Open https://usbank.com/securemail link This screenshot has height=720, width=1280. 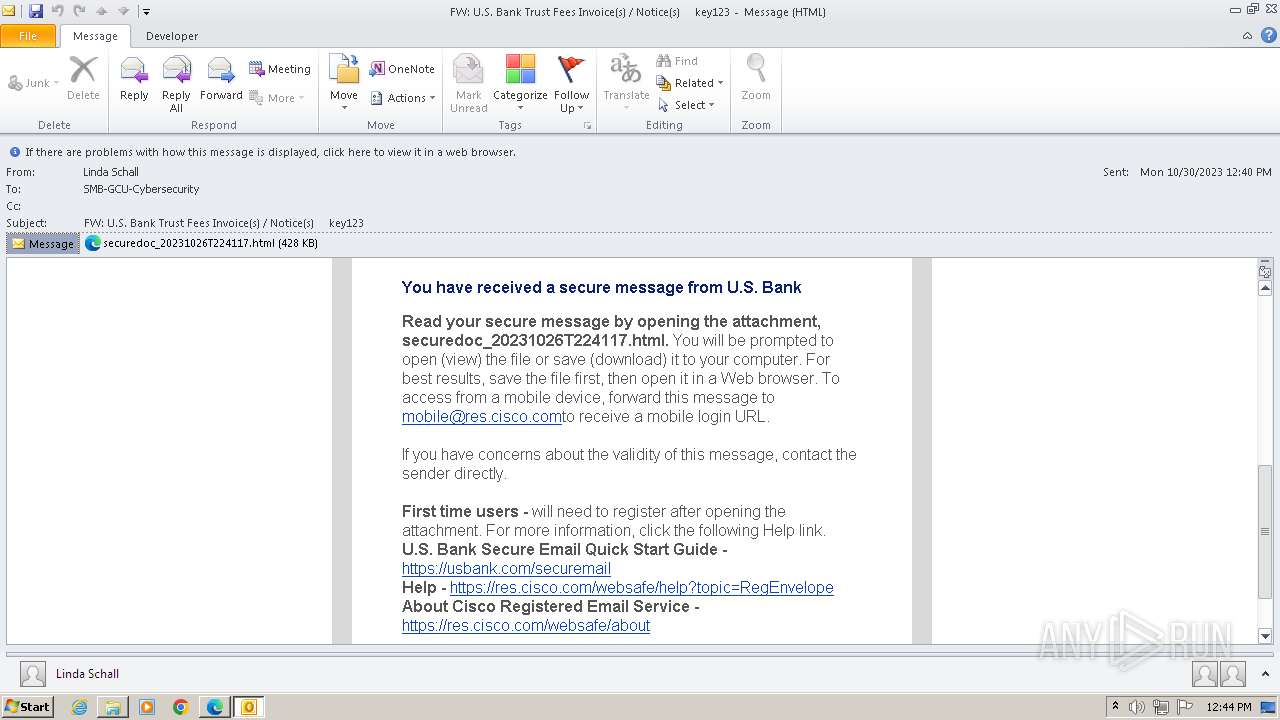pos(506,569)
